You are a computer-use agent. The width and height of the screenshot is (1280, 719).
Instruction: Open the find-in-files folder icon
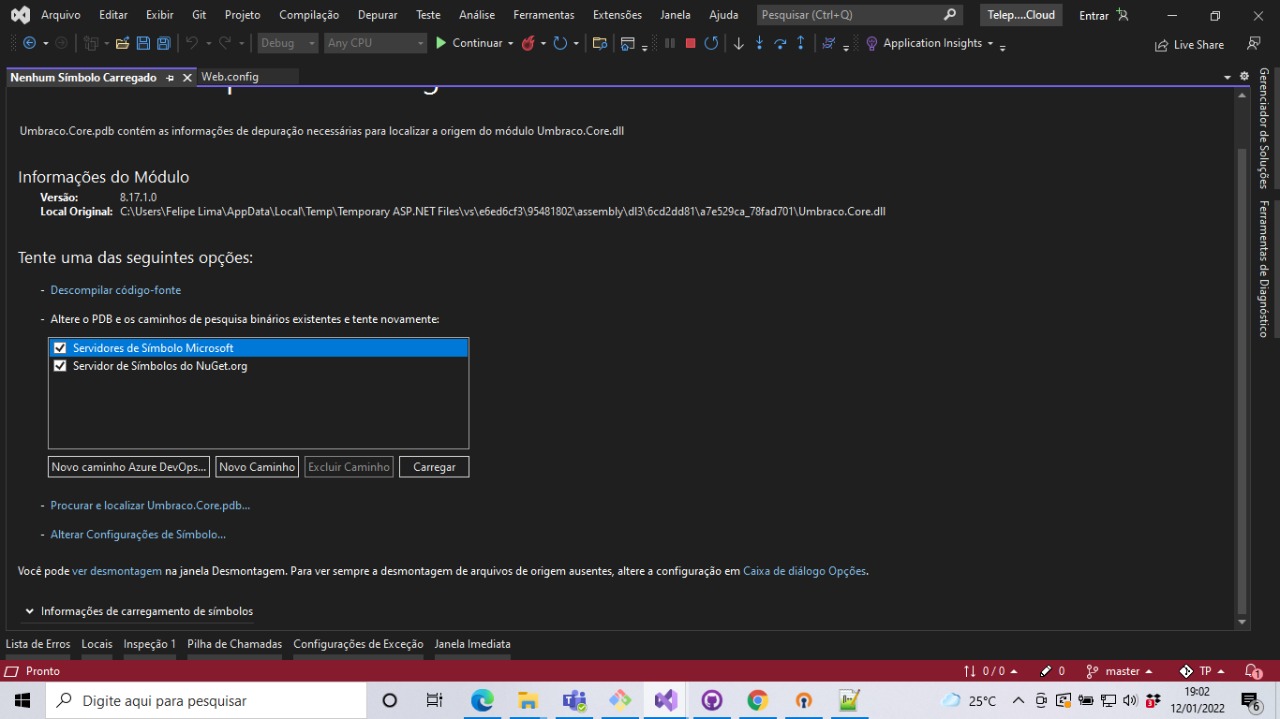pyautogui.click(x=600, y=43)
